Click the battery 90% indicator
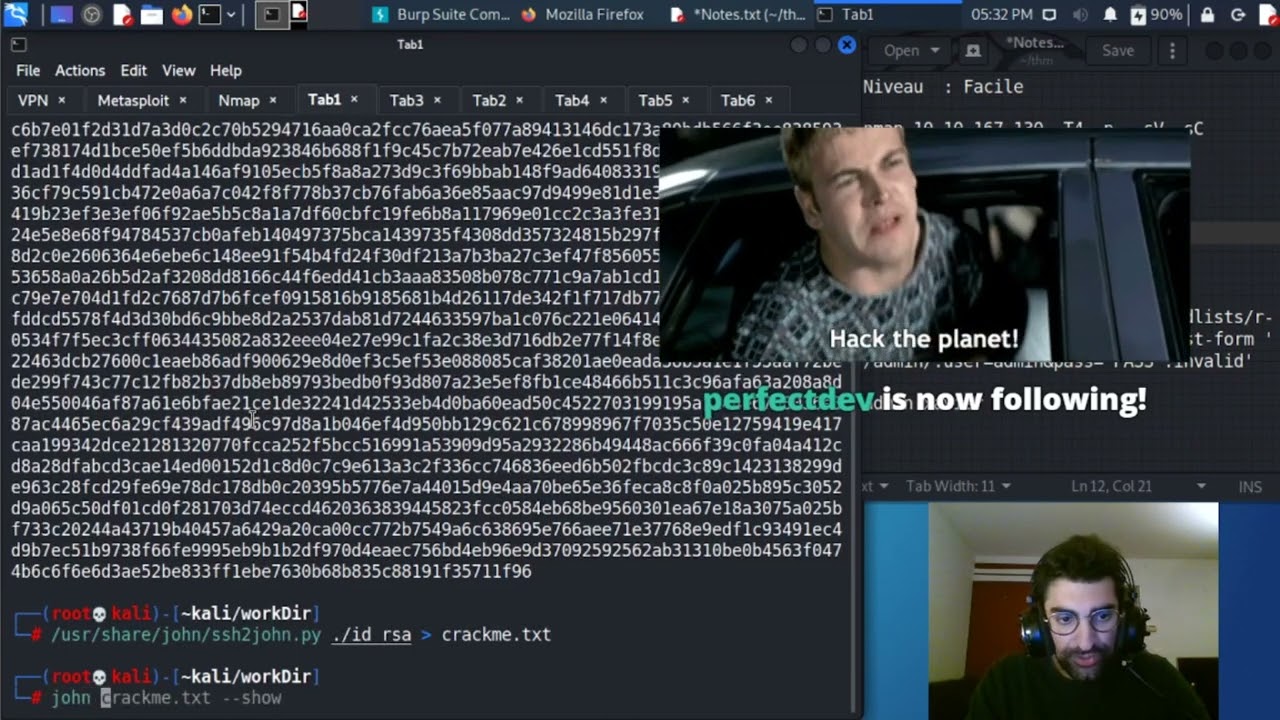The image size is (1280, 720). [1157, 14]
